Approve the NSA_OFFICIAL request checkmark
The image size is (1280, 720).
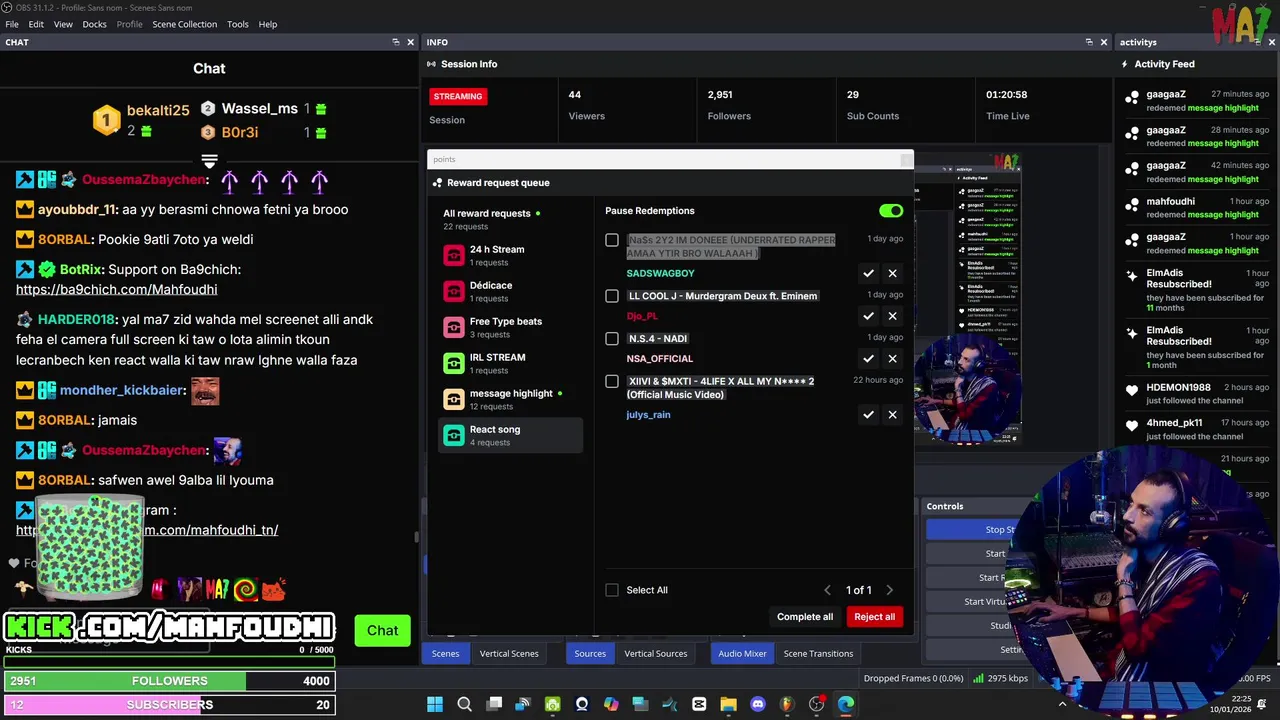[x=868, y=358]
